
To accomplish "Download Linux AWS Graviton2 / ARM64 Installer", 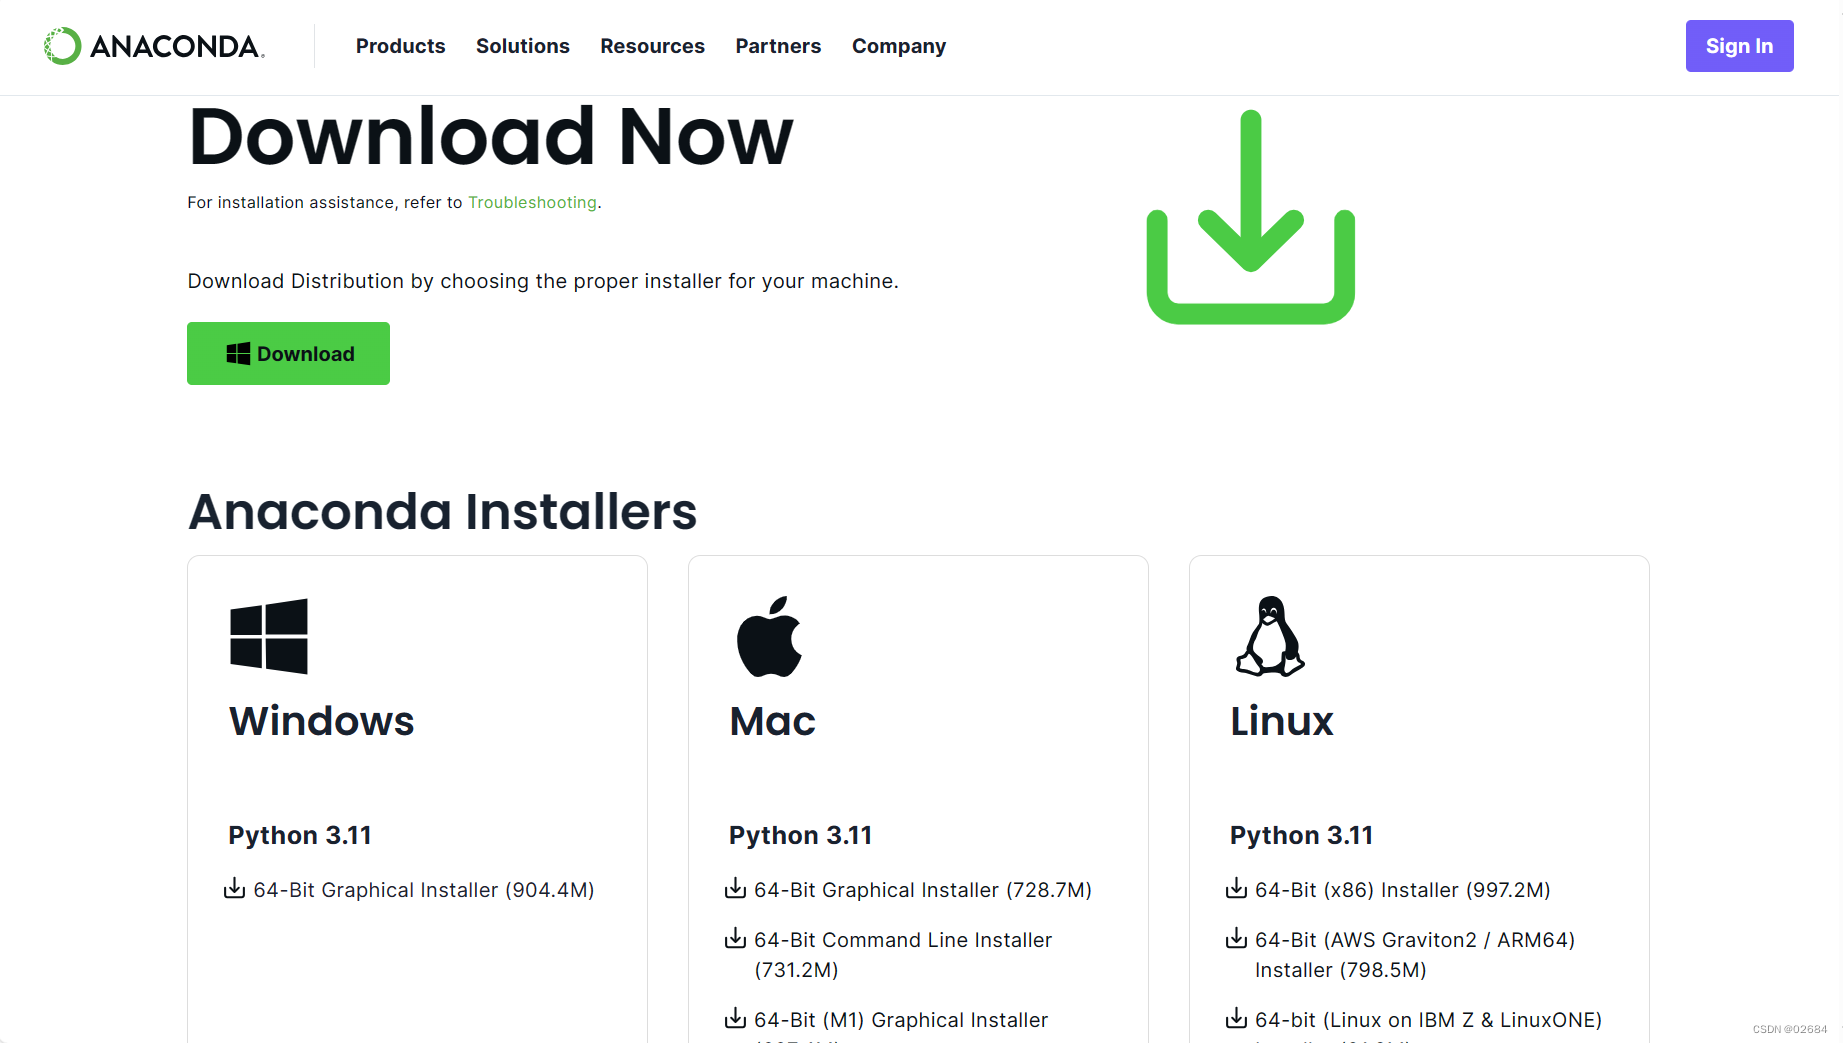I will pyautogui.click(x=1414, y=955).
